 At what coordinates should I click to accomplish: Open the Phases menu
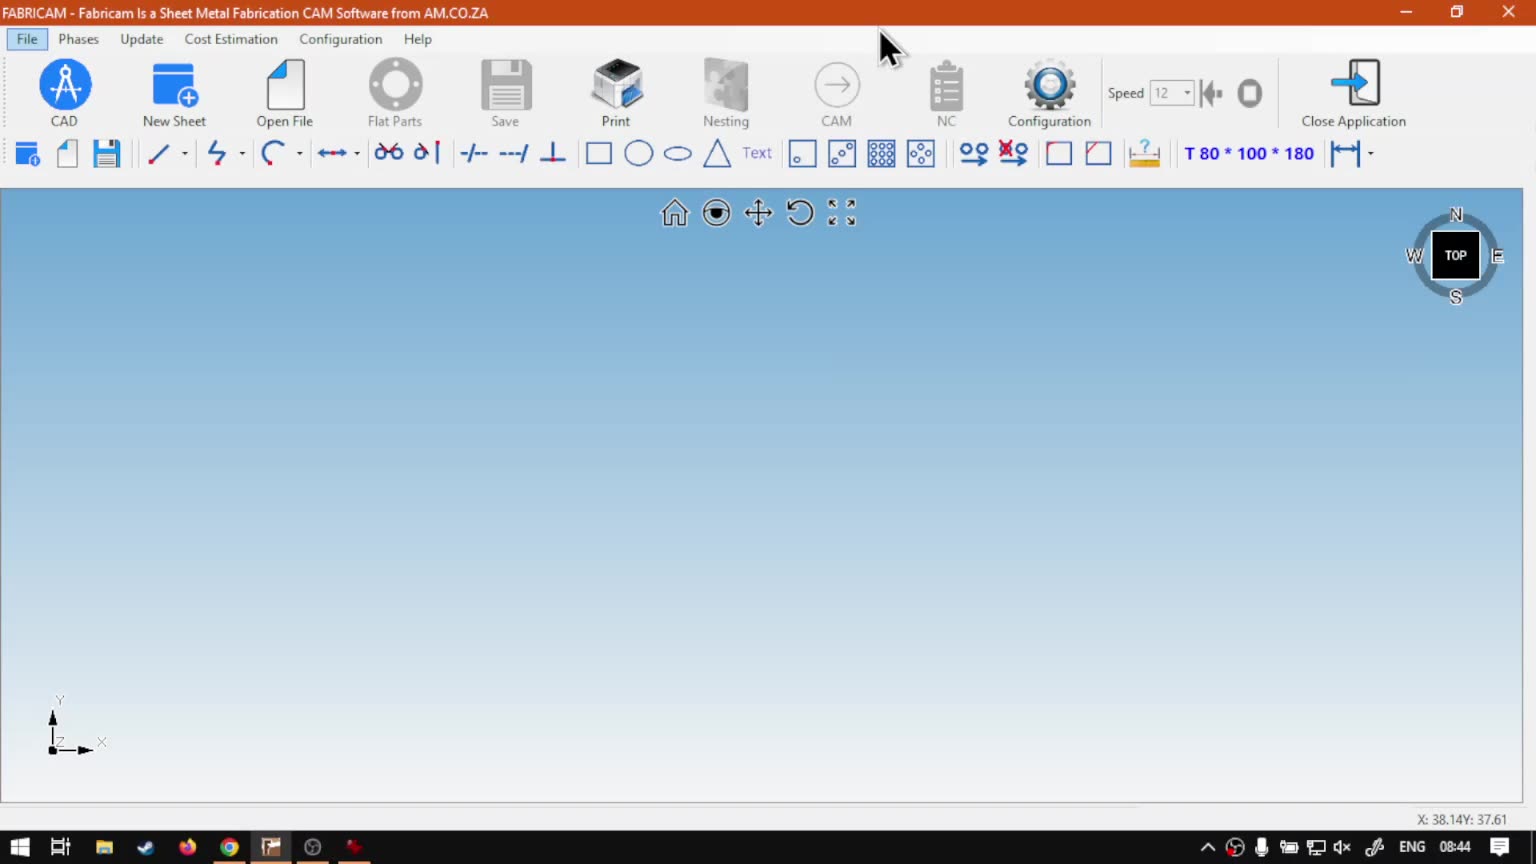[x=78, y=39]
